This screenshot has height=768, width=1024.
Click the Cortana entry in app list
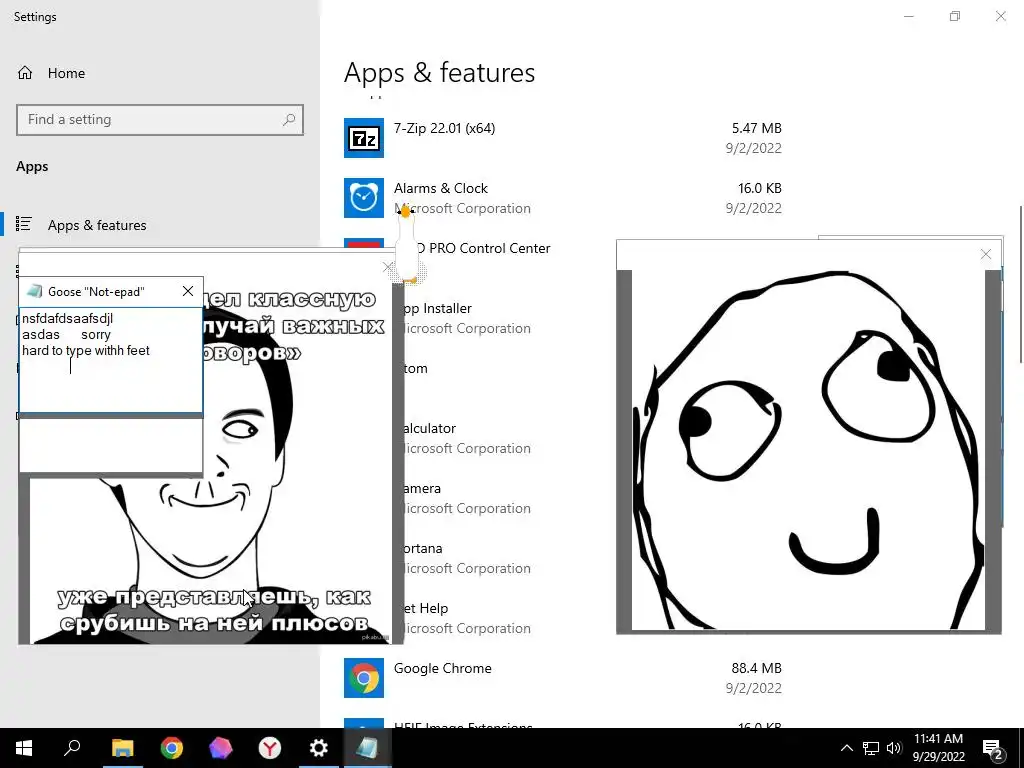coord(424,549)
